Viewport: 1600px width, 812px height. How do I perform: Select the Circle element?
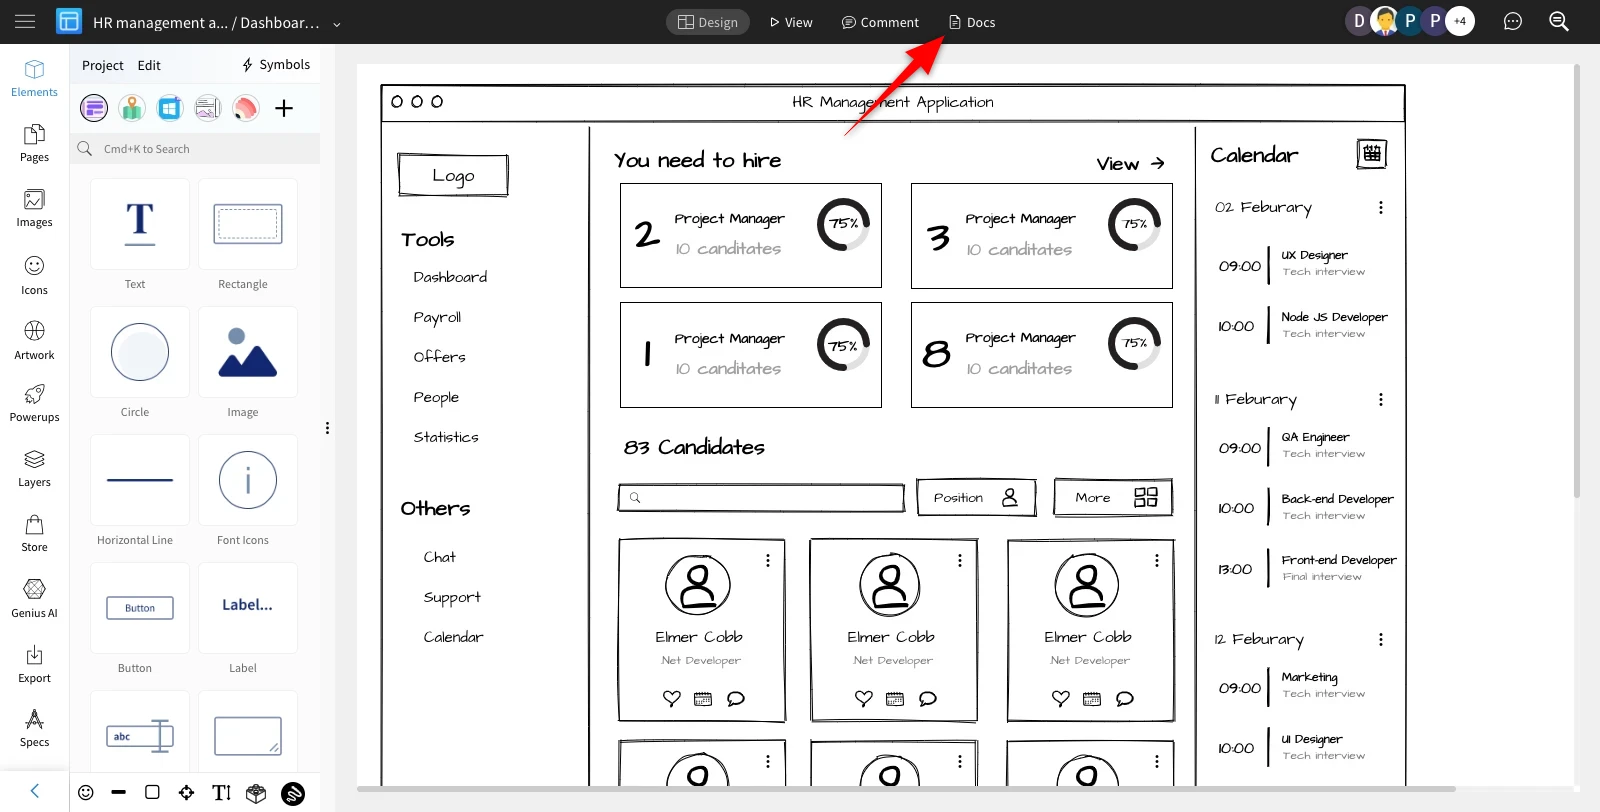coord(139,352)
